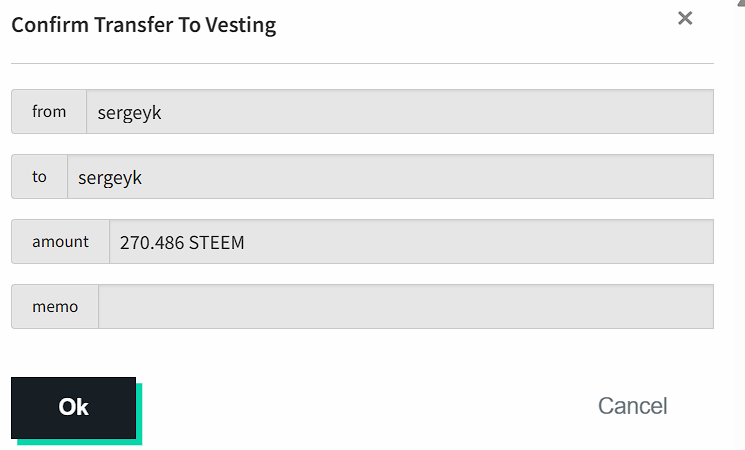Click the 270.486 STEEM value text
745x450 pixels.
pos(182,242)
